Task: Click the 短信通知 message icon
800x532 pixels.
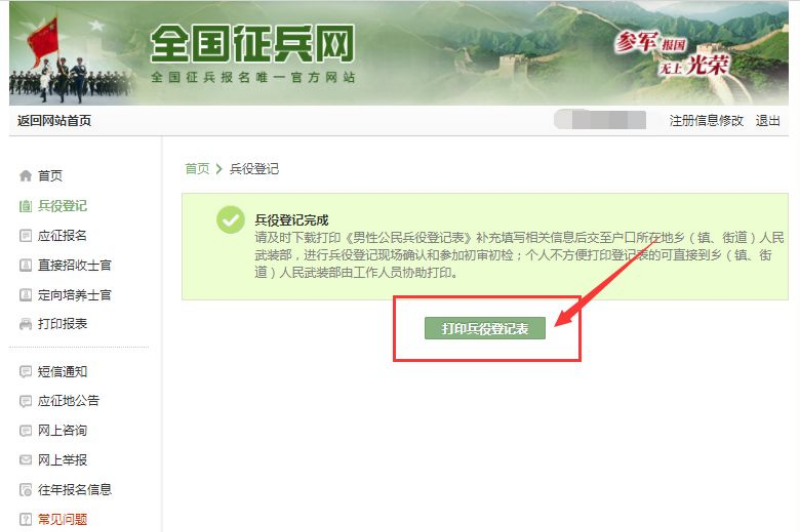Action: pyautogui.click(x=26, y=372)
